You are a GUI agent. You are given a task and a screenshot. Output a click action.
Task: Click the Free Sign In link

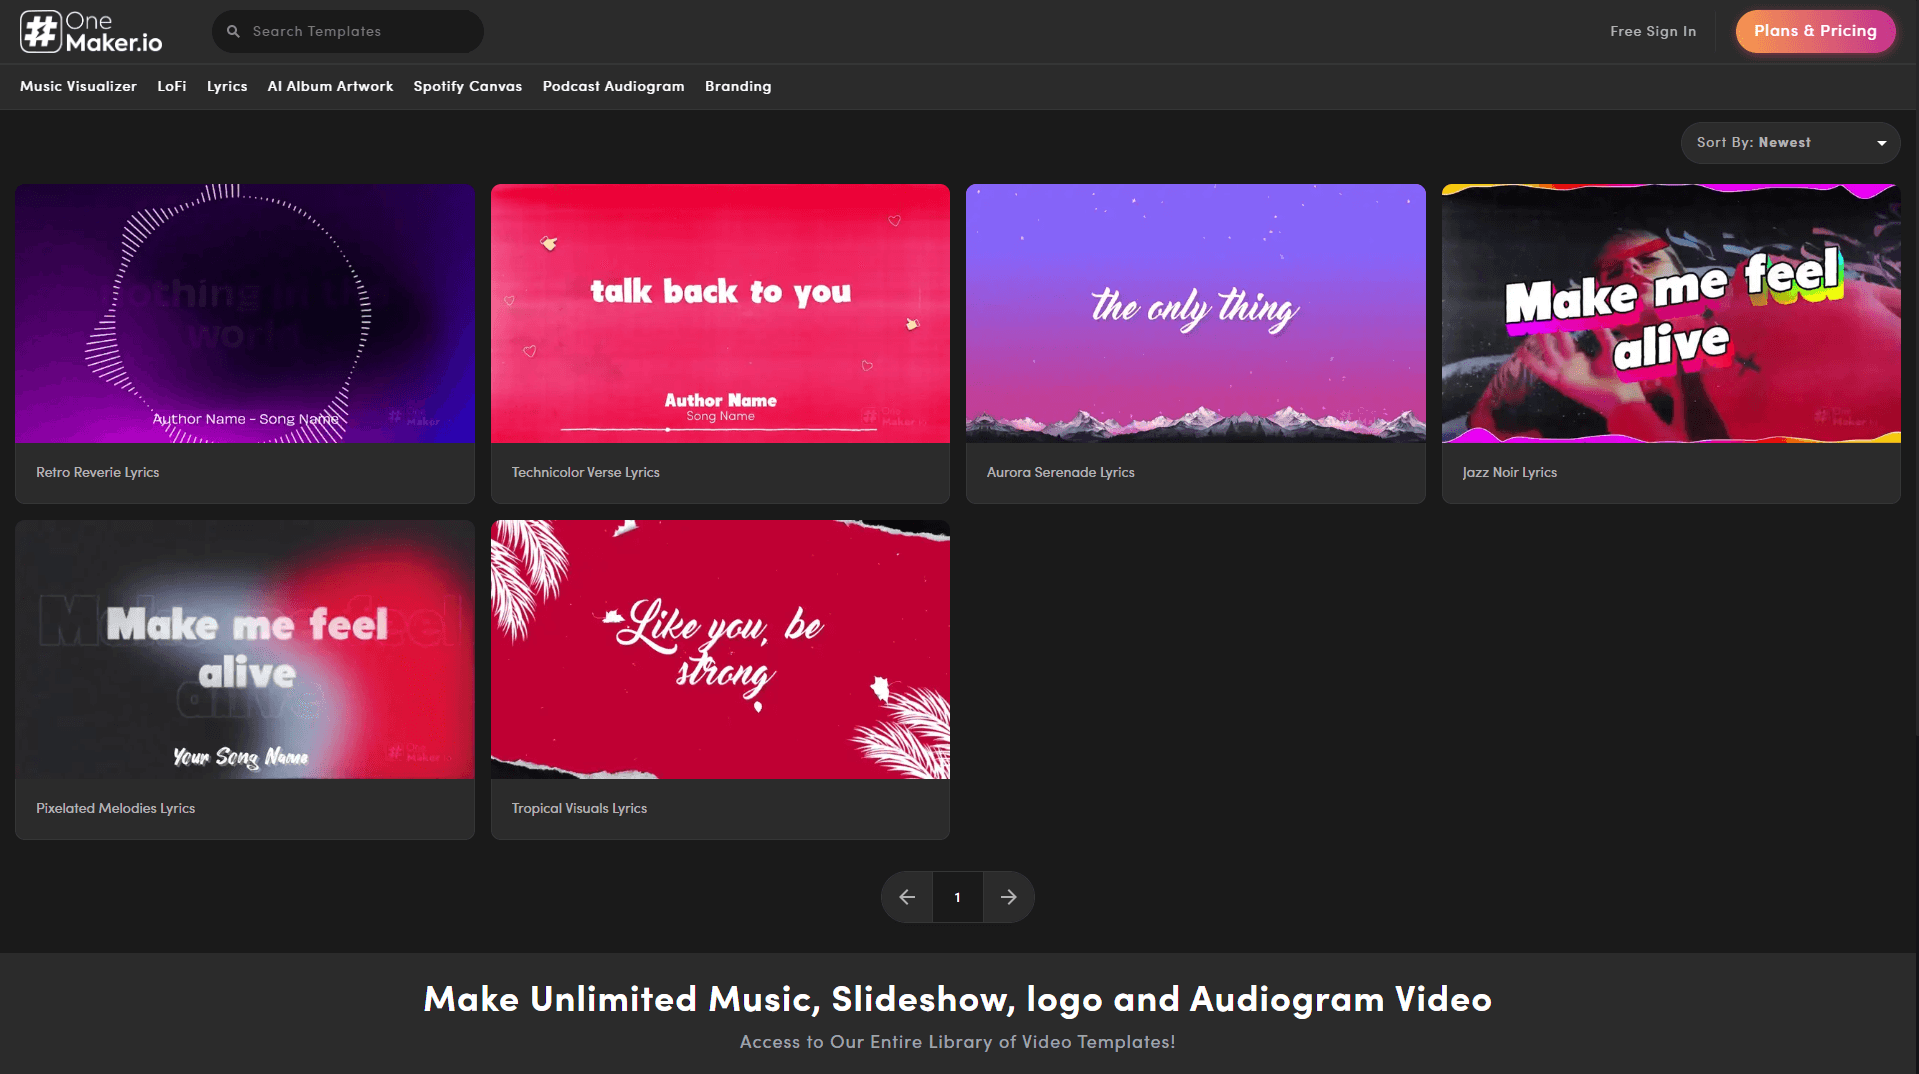coord(1653,31)
